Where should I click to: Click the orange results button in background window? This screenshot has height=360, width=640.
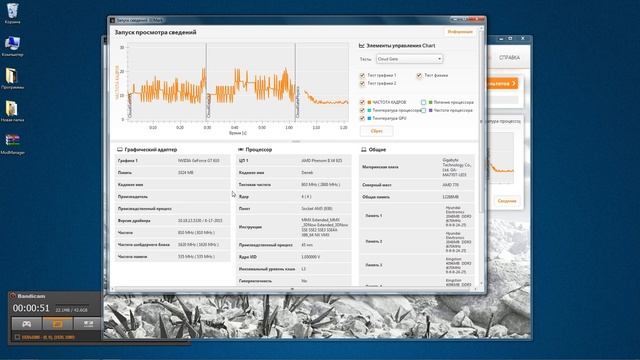[502, 84]
